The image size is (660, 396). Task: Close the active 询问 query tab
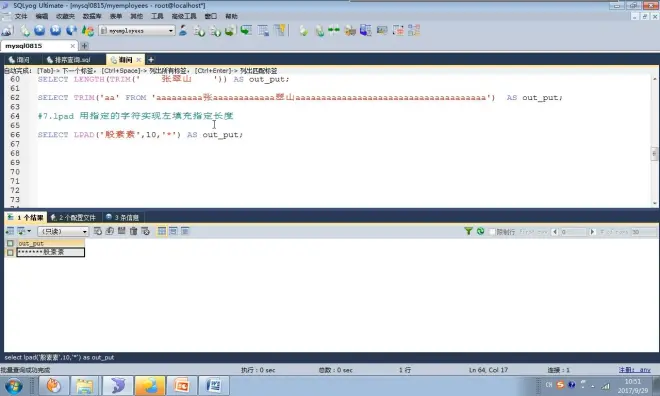tap(138, 60)
